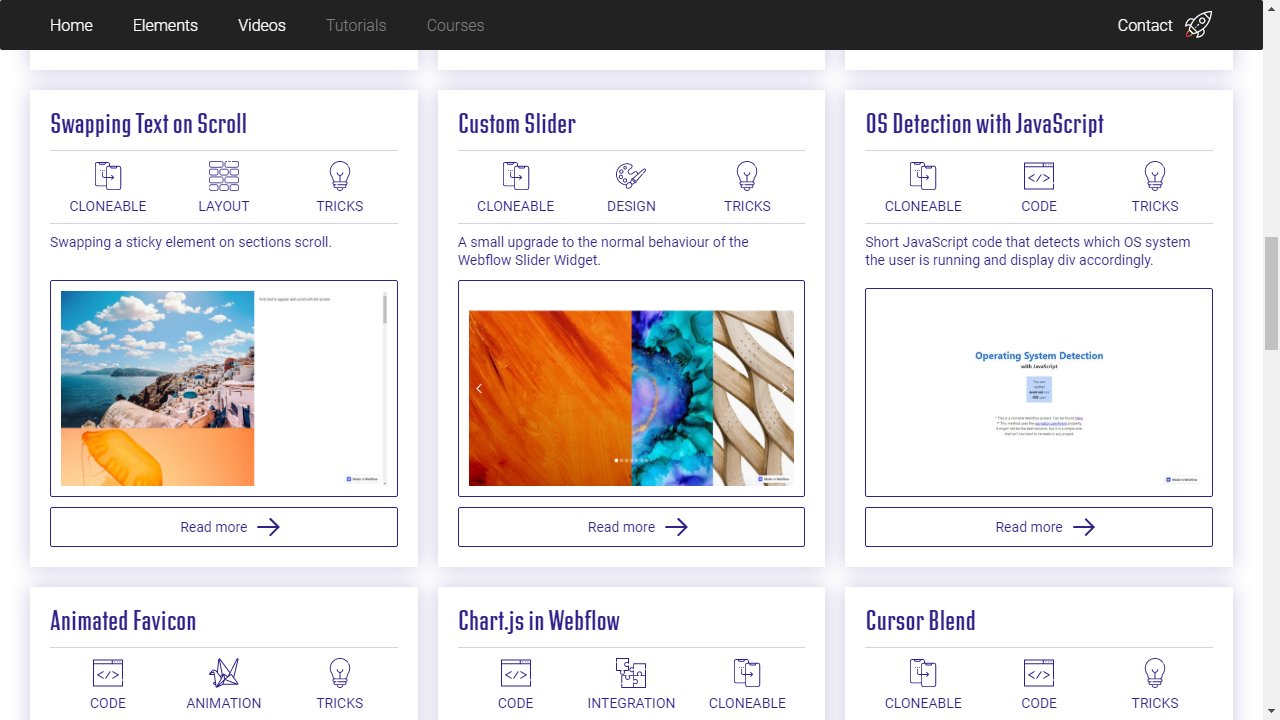The height and width of the screenshot is (720, 1280).
Task: Open the Tutorials navigation item
Action: [x=355, y=25]
